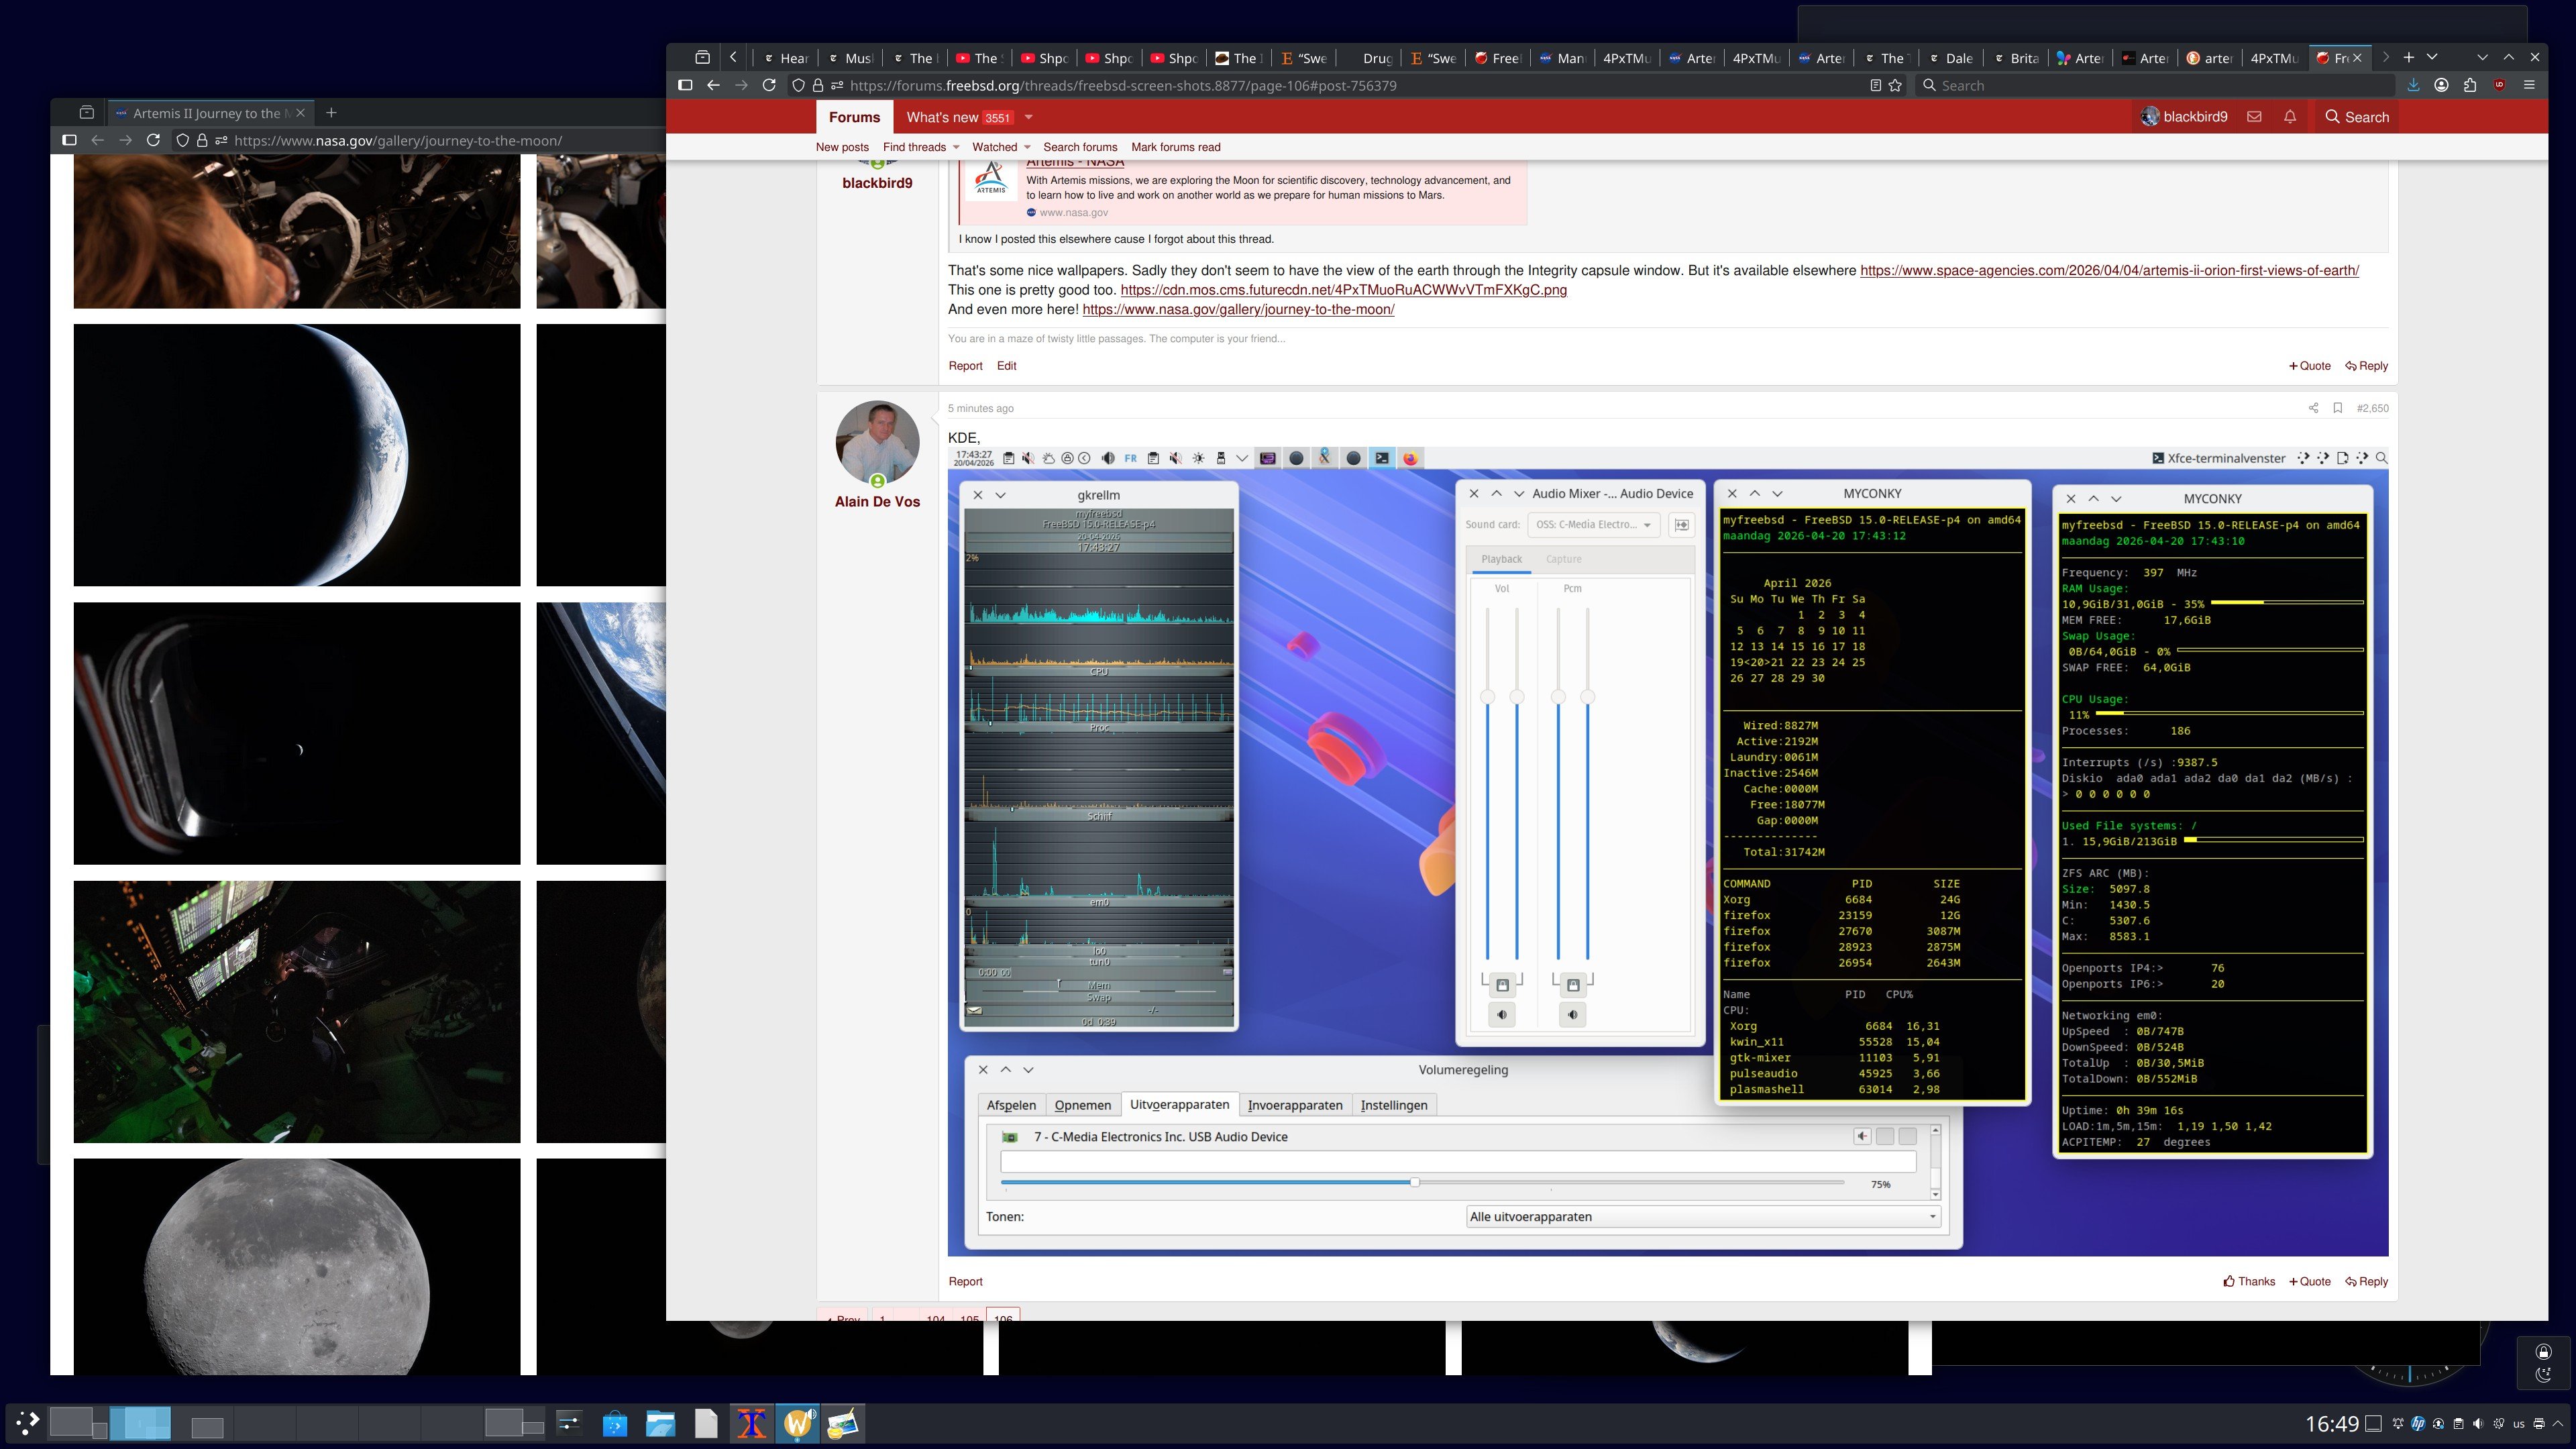Expand the What's new dropdown
This screenshot has height=1449, width=2576.
[x=1029, y=117]
